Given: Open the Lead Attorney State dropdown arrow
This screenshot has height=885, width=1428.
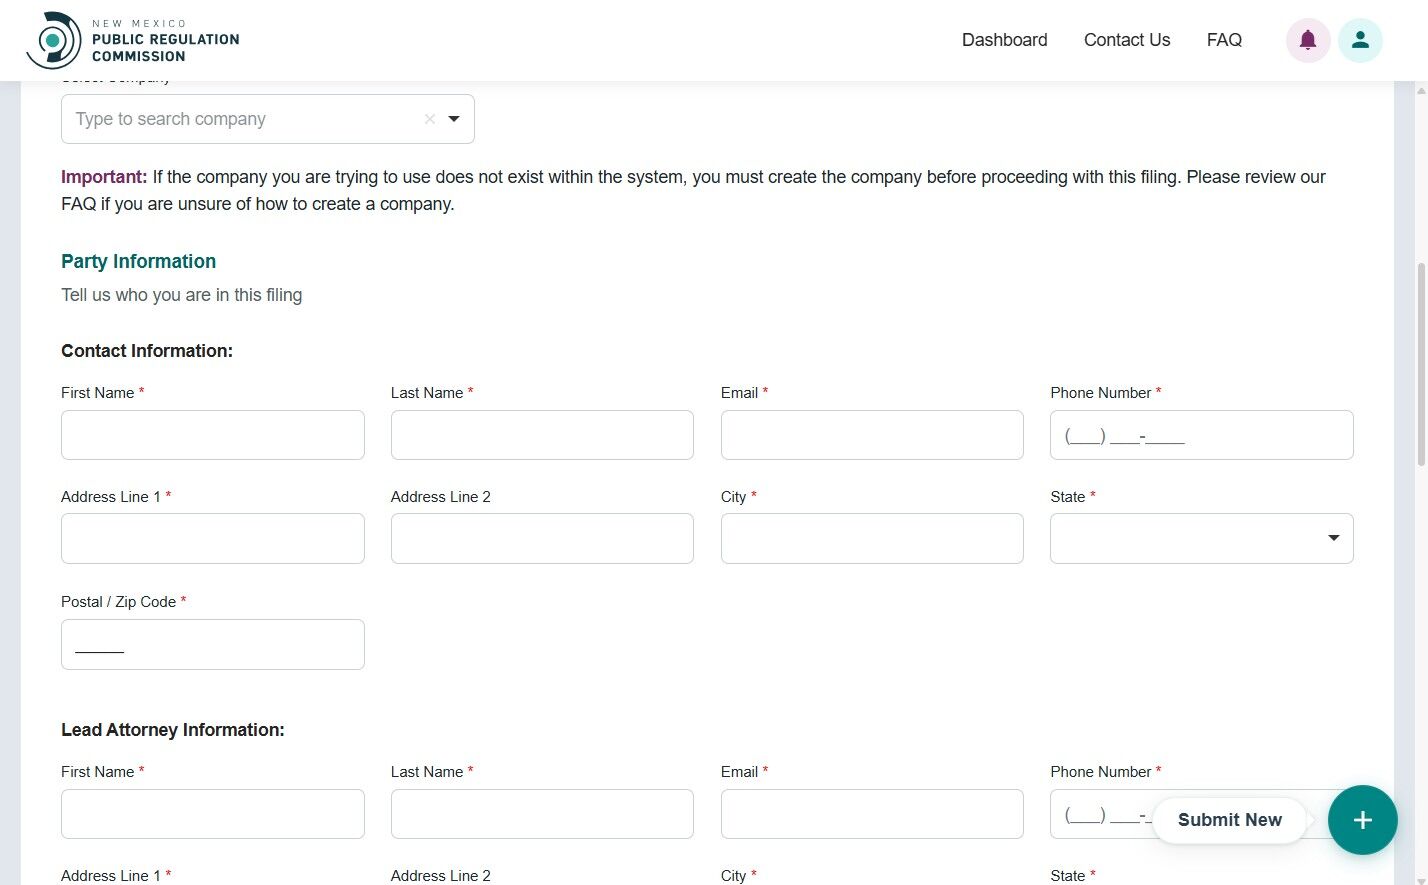Looking at the screenshot, I should click(1332, 880).
